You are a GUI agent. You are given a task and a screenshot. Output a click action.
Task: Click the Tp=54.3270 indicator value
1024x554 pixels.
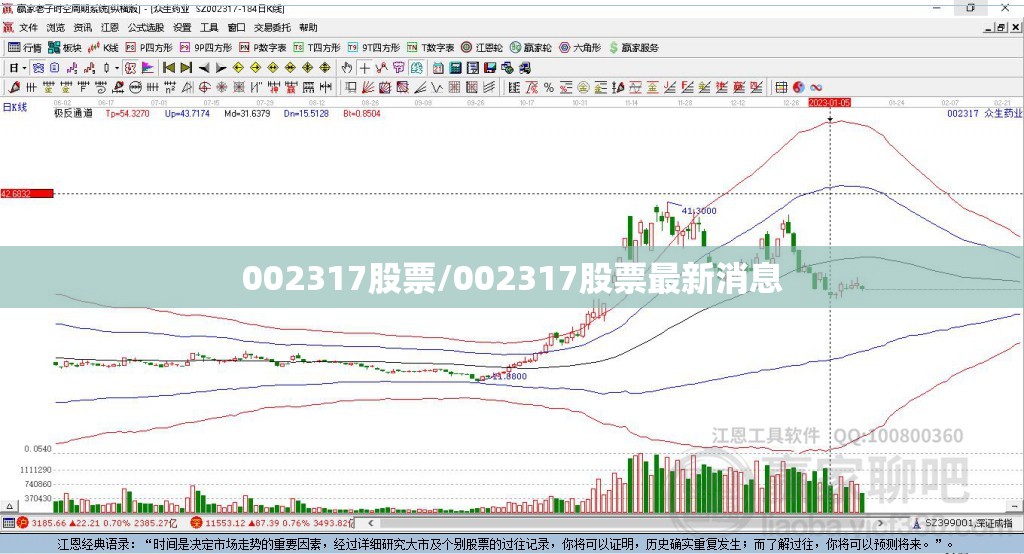(127, 114)
